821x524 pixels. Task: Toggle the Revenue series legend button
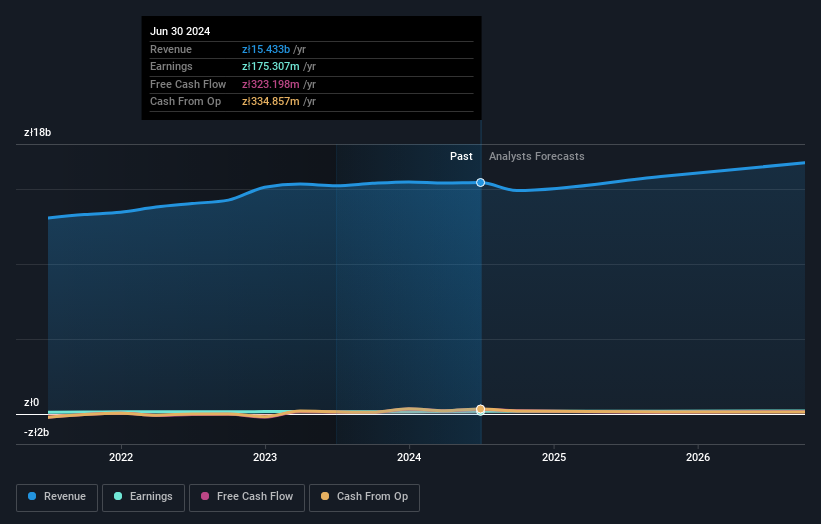[x=57, y=497]
